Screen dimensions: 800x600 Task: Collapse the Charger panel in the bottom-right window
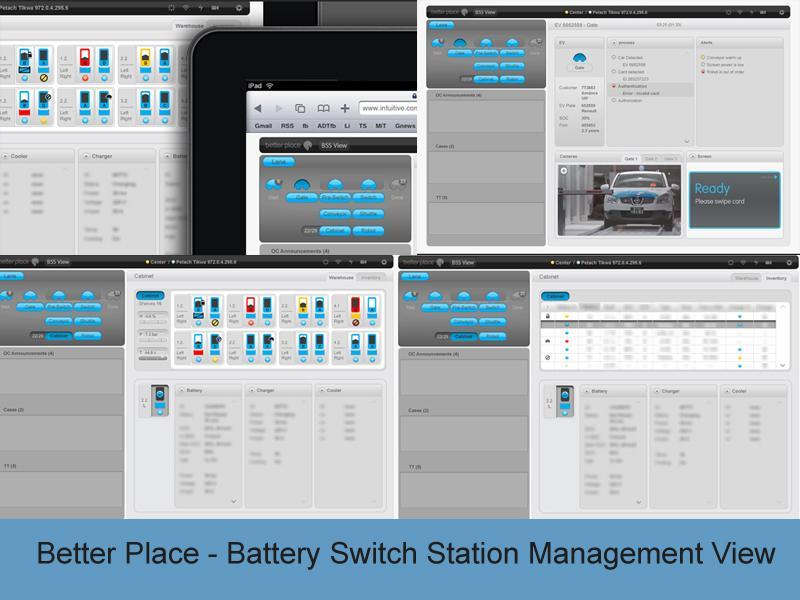tap(657, 391)
